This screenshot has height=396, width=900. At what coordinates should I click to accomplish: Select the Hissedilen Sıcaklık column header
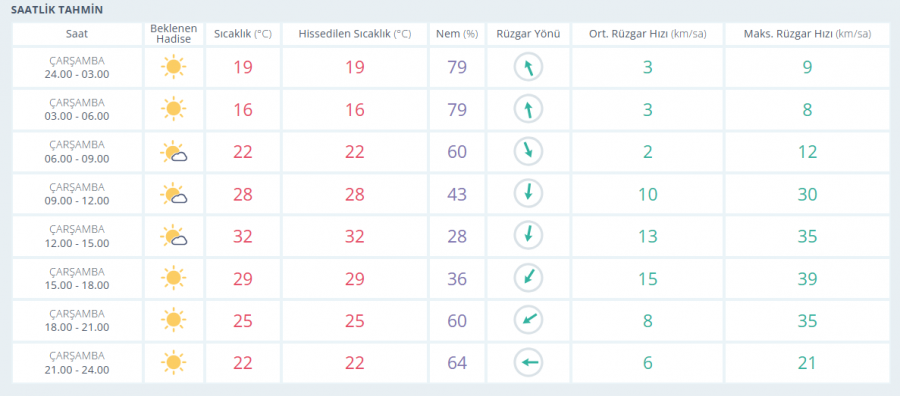click(x=355, y=34)
